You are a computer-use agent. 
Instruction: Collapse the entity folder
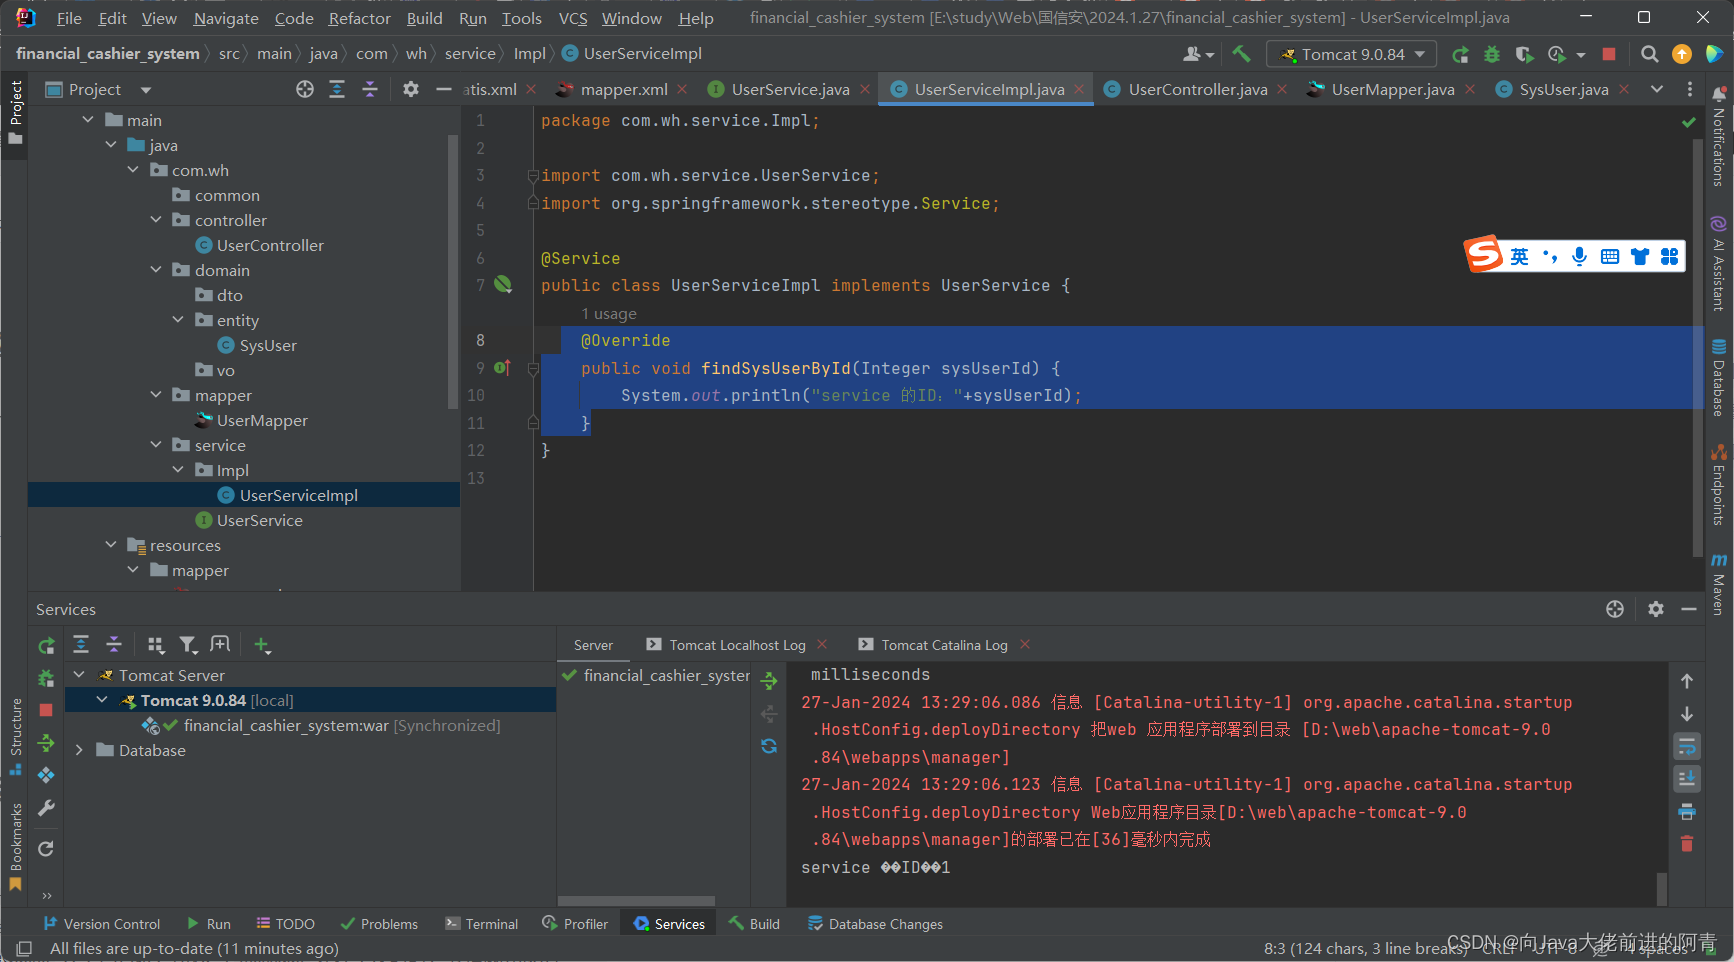178,320
